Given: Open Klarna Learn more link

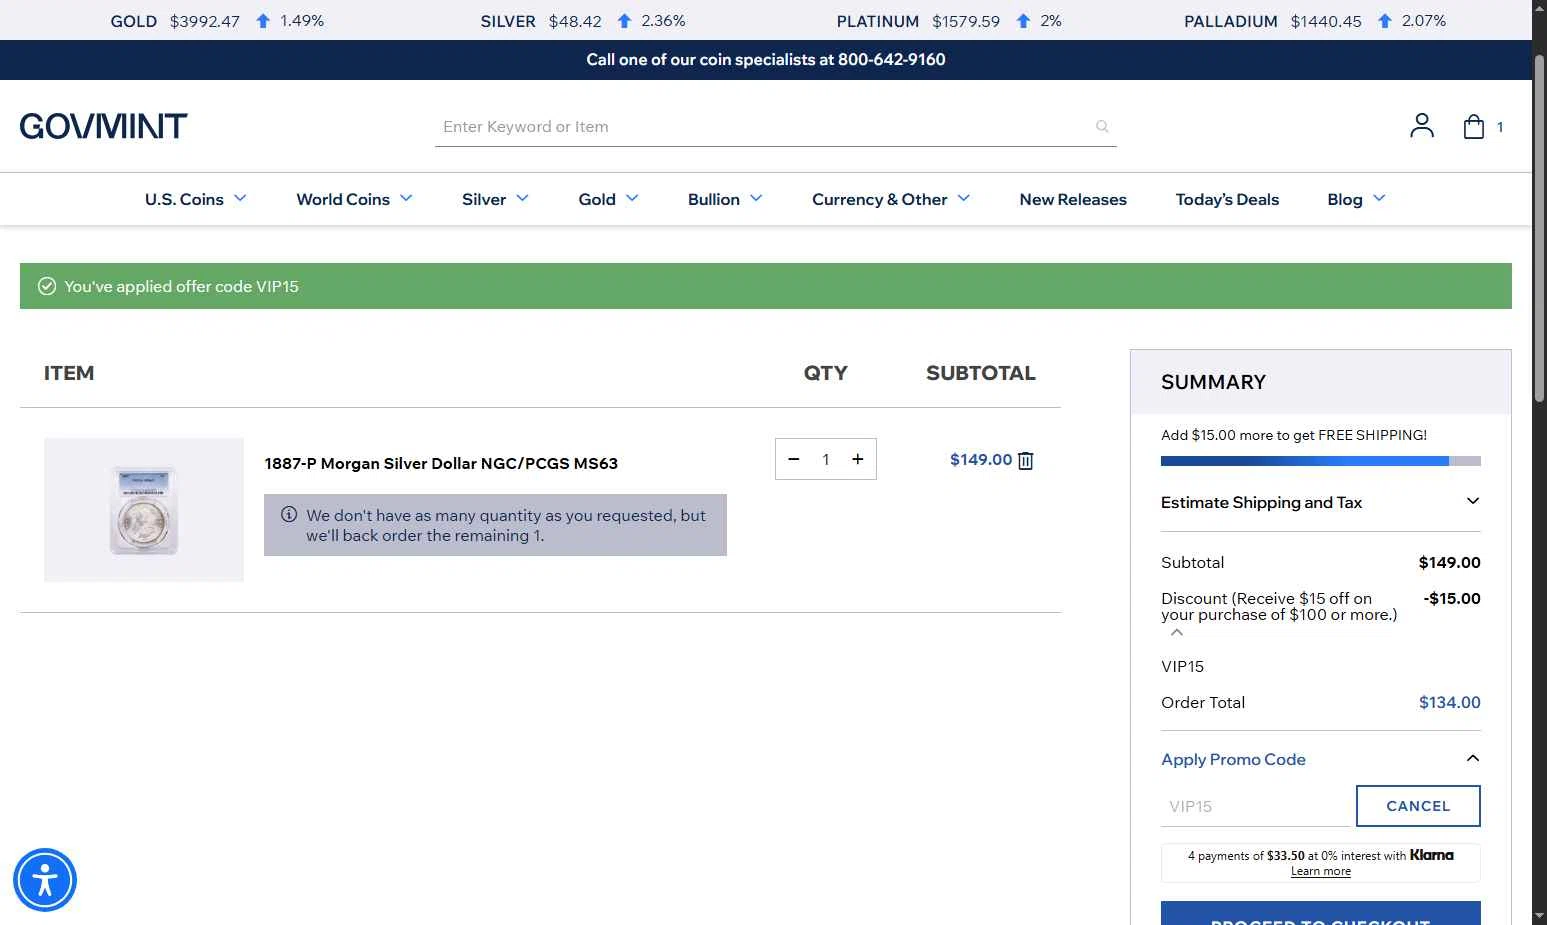Looking at the screenshot, I should tap(1320, 871).
